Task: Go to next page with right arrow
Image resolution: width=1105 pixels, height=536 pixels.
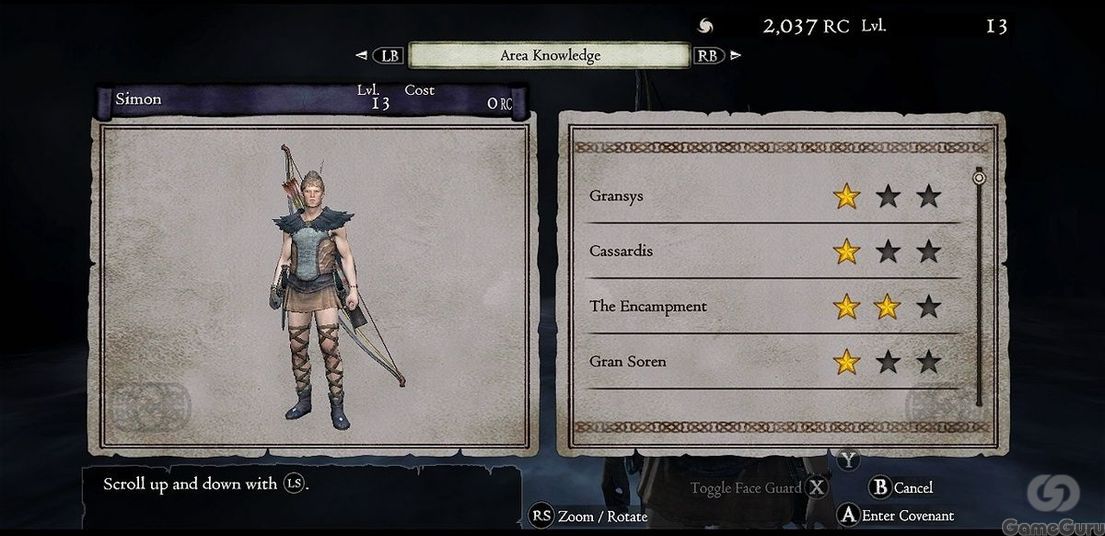Action: 736,55
